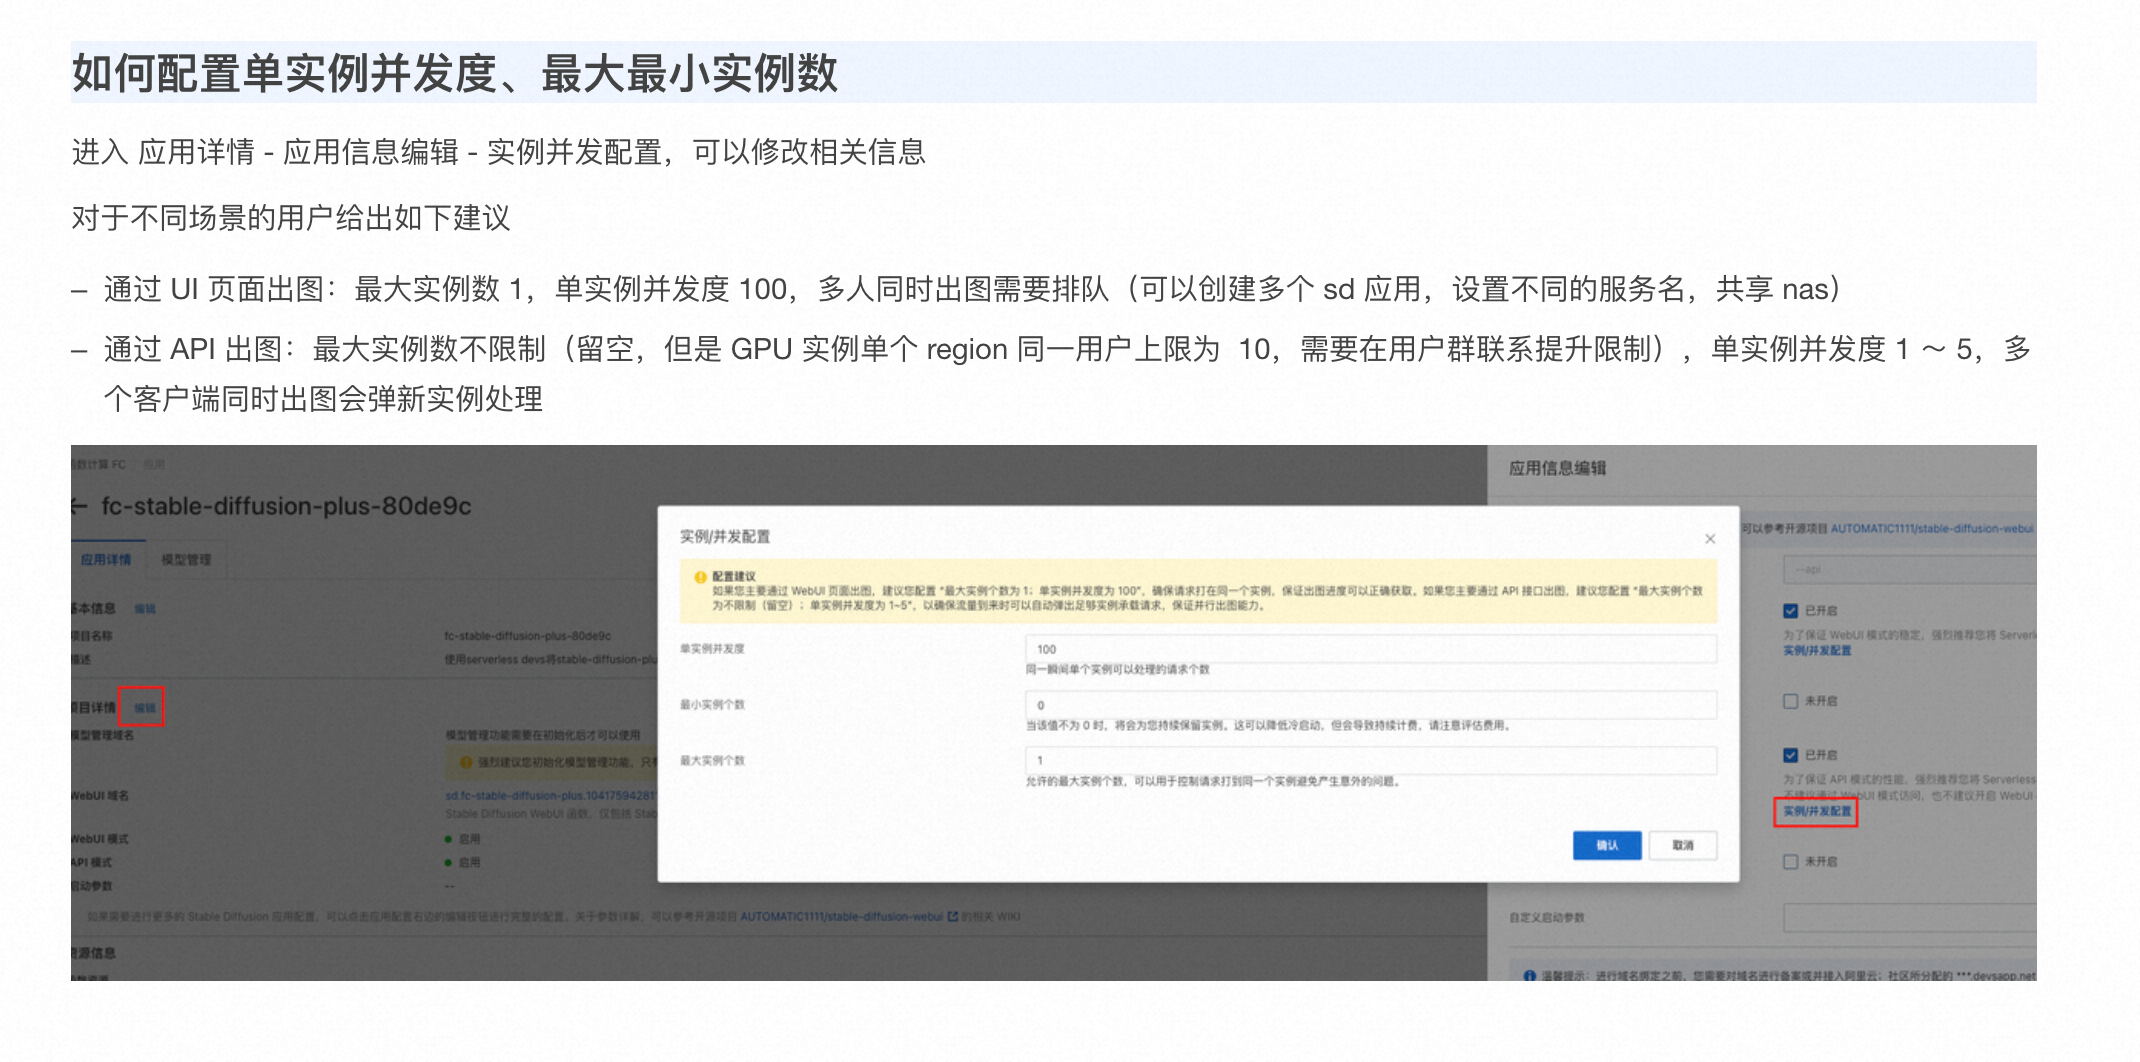Go back using arrow beside fc-stable-diffusion-plus-80de9c

click(x=80, y=507)
